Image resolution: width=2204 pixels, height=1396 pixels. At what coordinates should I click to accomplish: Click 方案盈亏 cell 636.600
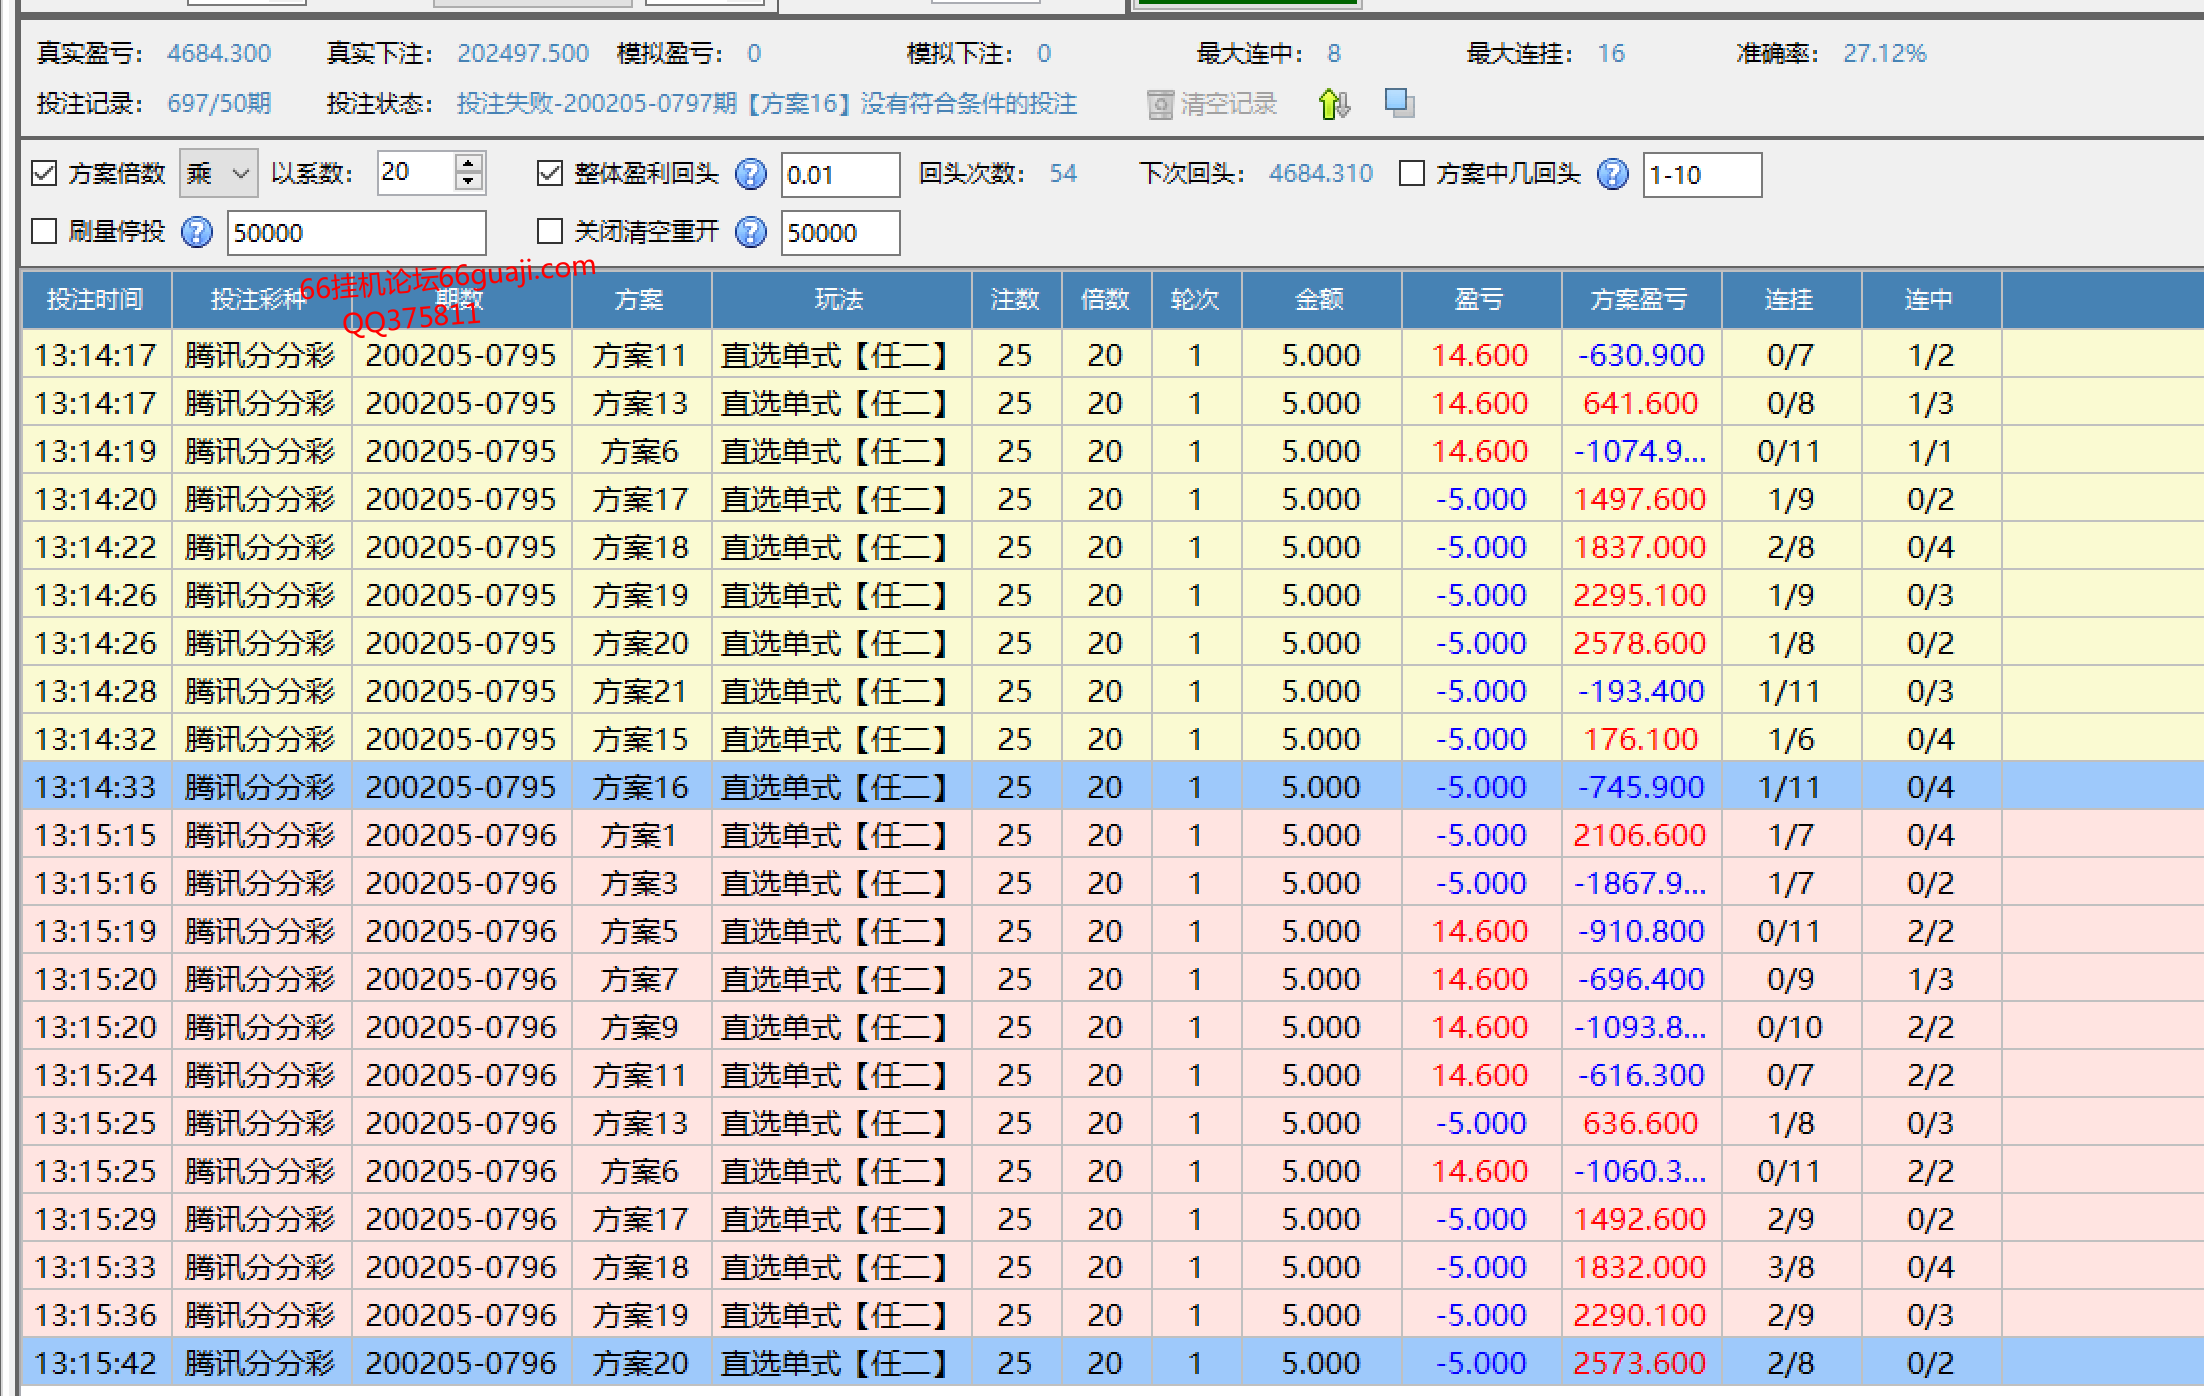[x=1641, y=1123]
